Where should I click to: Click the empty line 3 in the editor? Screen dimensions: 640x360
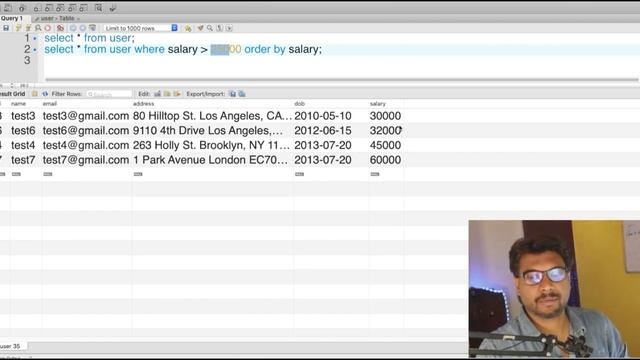(341, 60)
